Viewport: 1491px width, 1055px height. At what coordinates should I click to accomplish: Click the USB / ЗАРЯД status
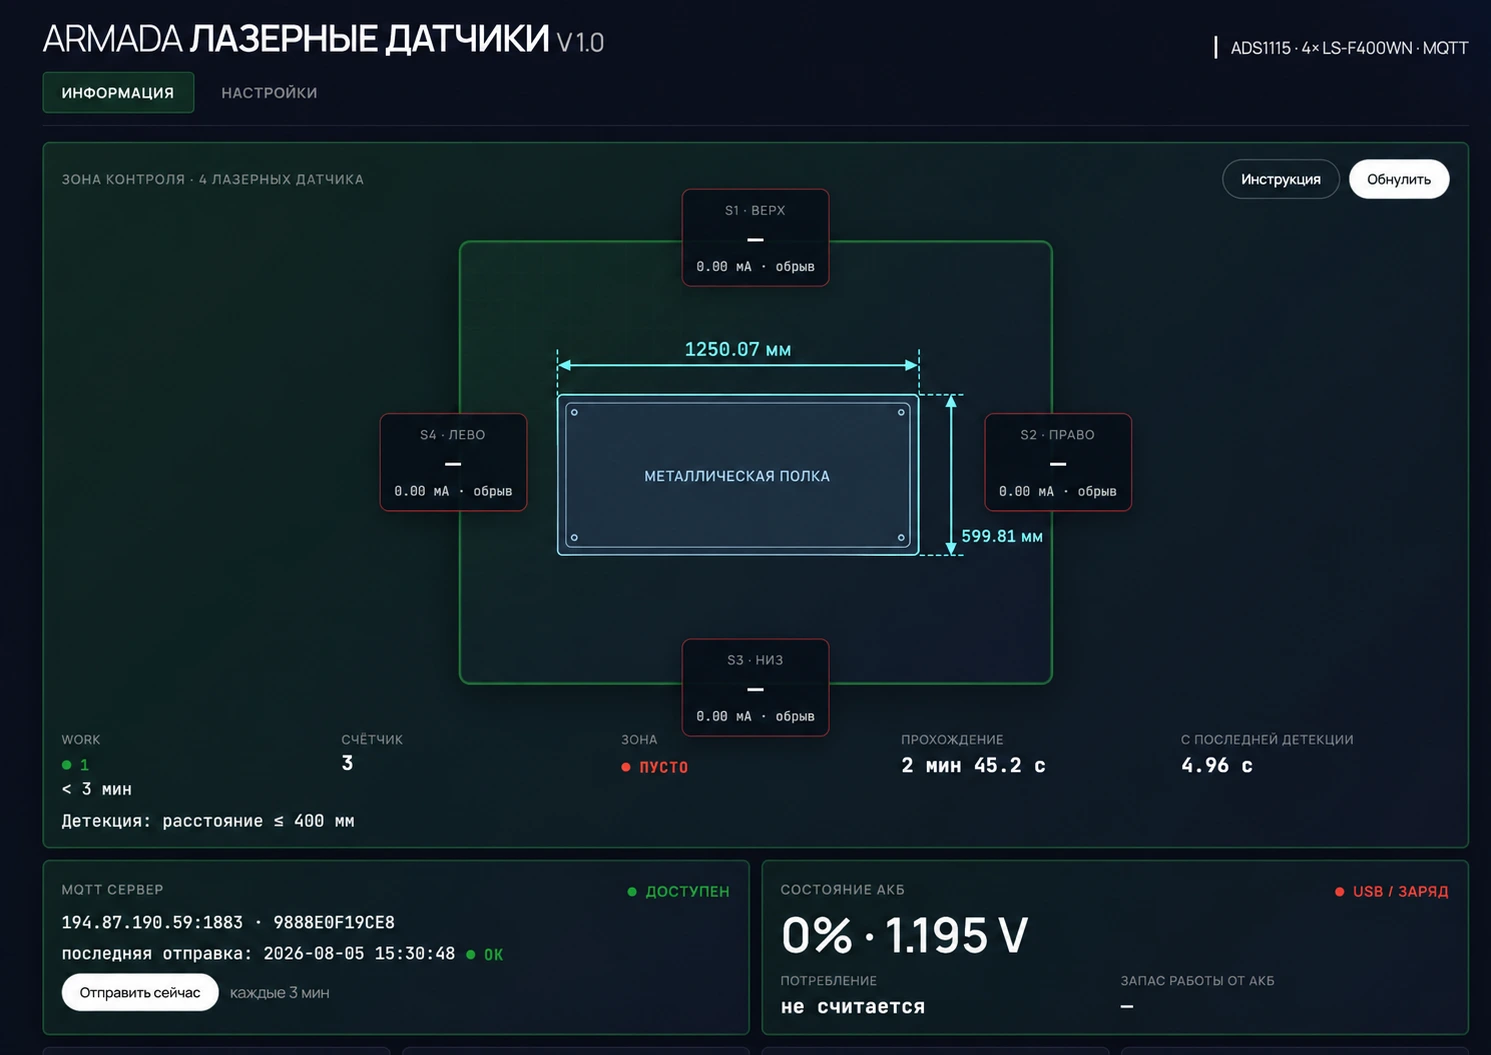(x=1400, y=891)
